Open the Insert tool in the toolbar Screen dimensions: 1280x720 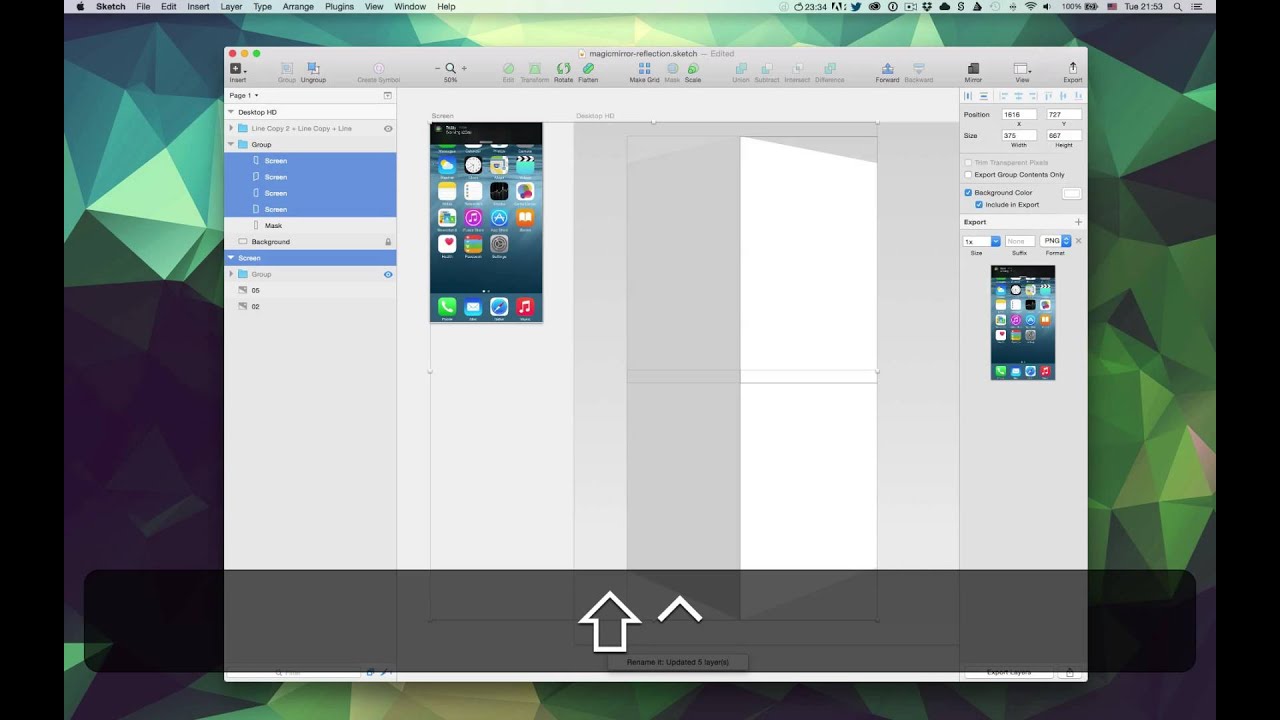237,69
